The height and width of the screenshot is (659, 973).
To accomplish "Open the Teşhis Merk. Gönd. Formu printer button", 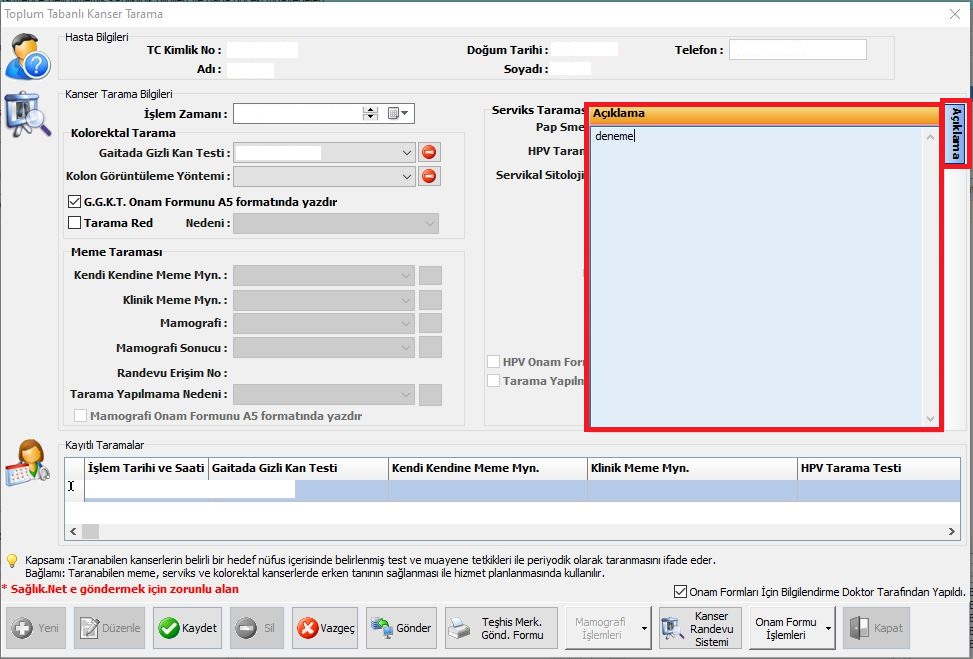I will click(501, 628).
